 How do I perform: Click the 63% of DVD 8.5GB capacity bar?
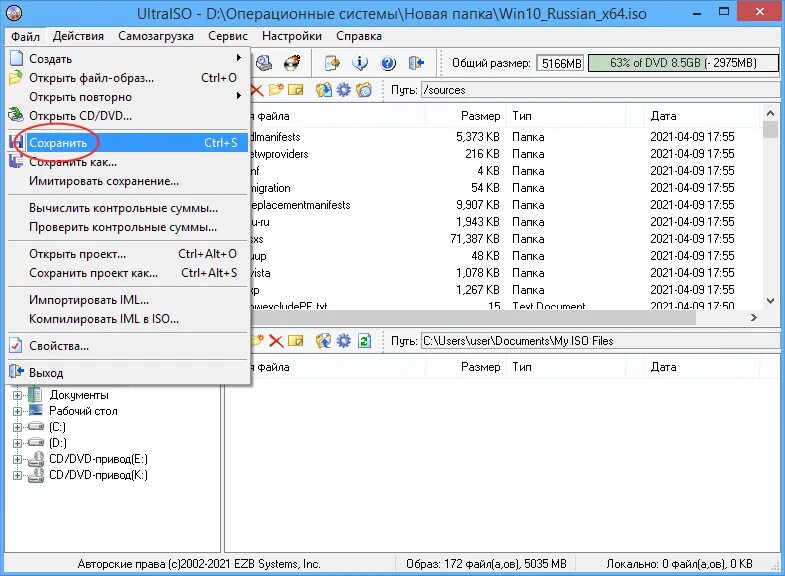683,63
